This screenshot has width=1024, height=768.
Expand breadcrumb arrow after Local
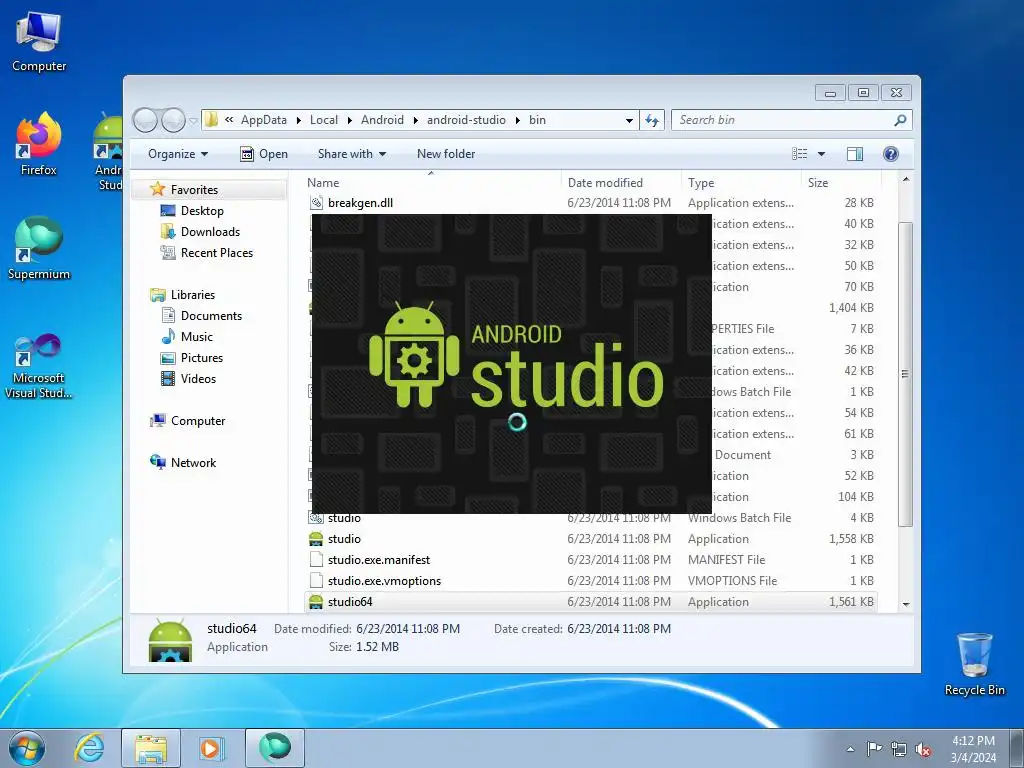(x=349, y=120)
